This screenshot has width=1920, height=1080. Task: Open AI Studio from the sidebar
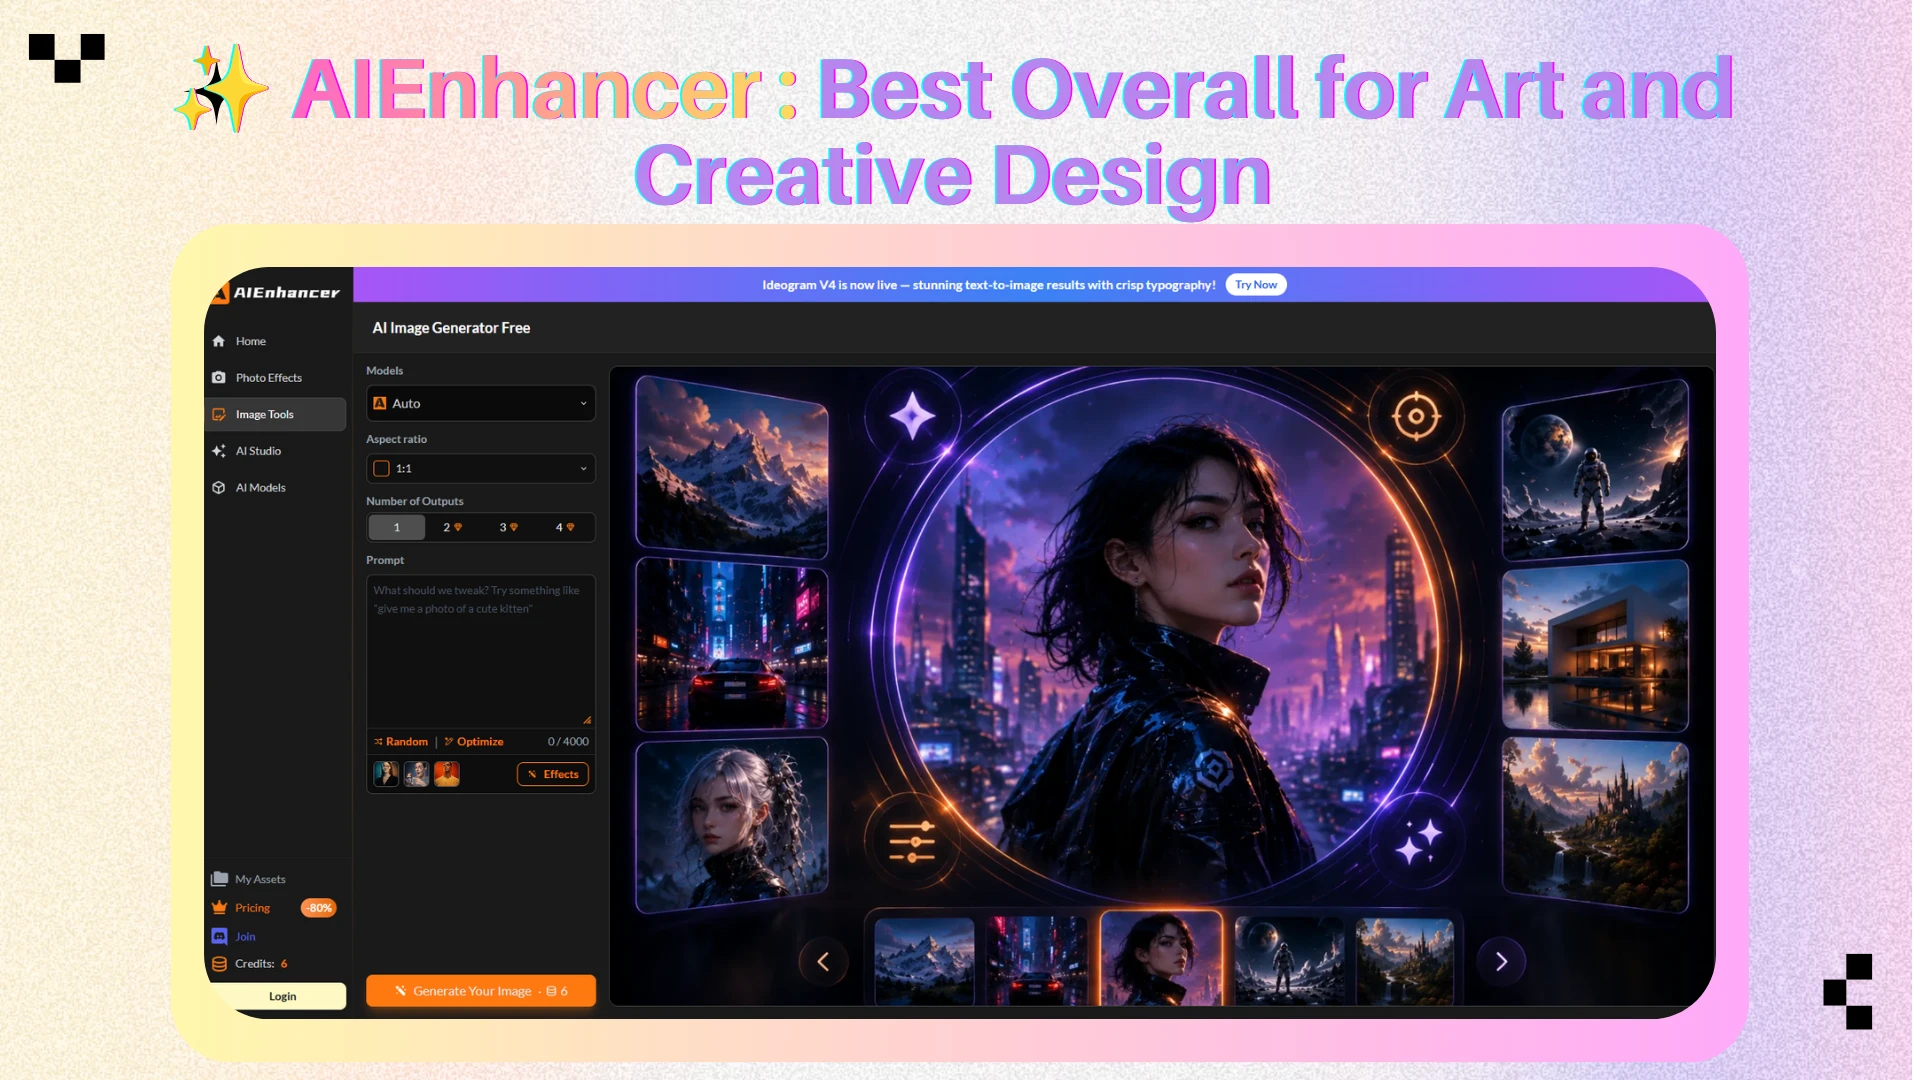276,451
